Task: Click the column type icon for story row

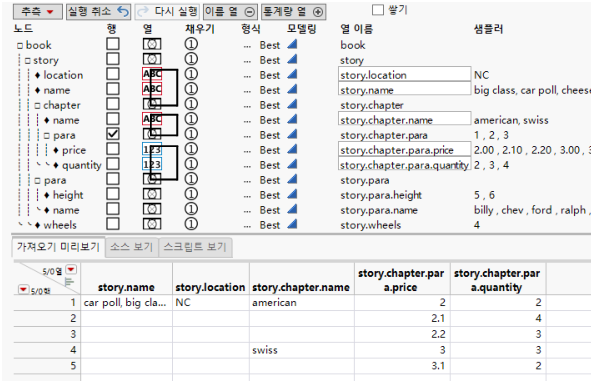Action: [x=152, y=60]
